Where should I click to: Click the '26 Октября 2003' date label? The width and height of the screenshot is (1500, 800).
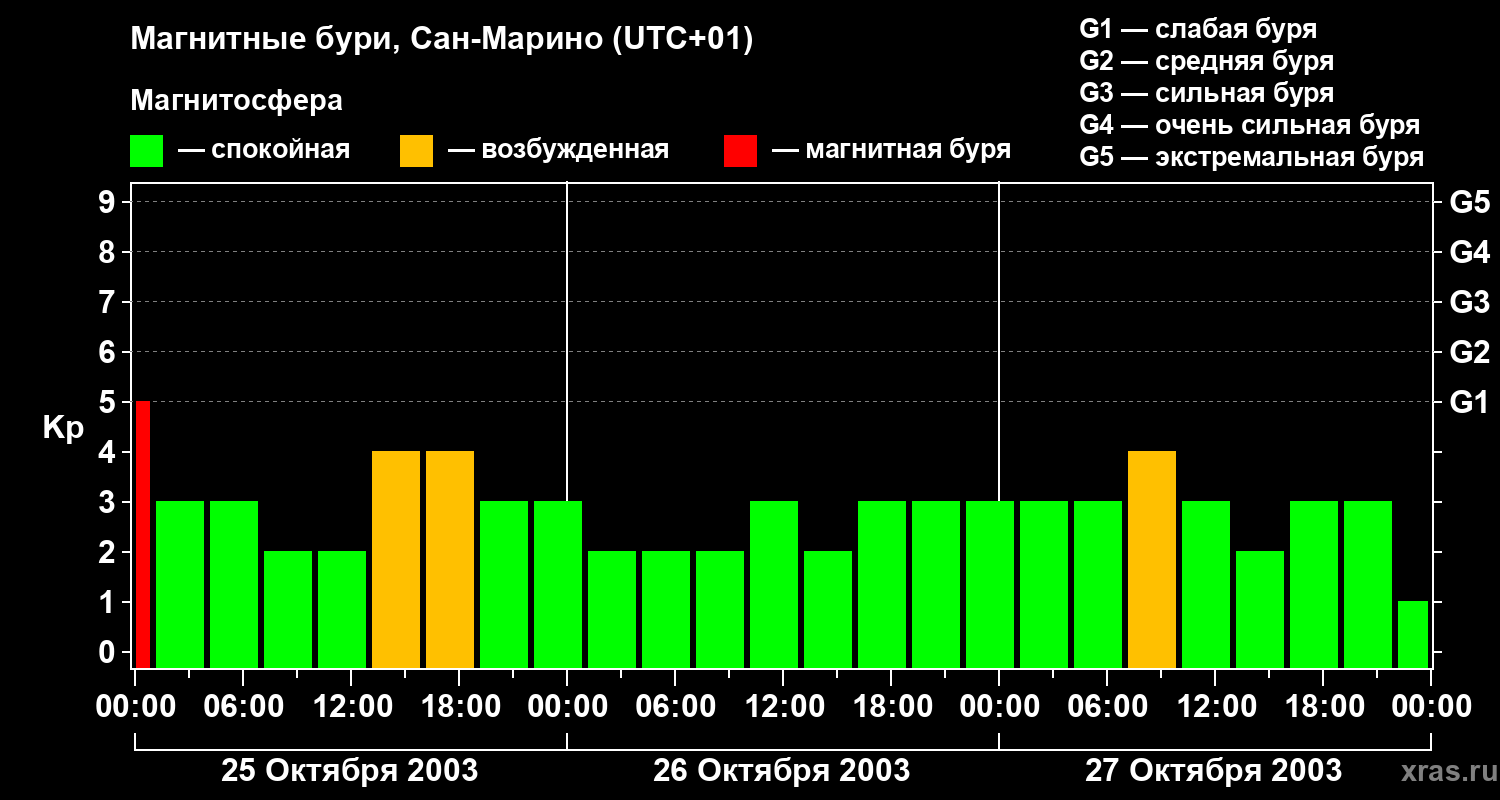click(782, 771)
